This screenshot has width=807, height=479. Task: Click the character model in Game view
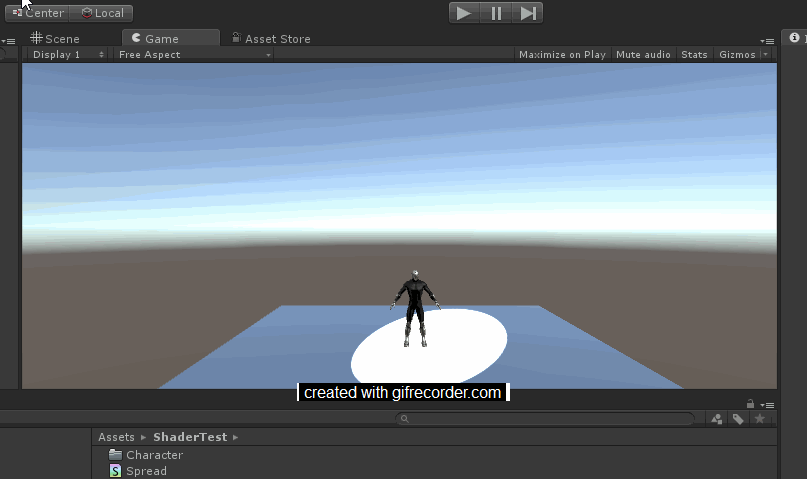point(415,309)
